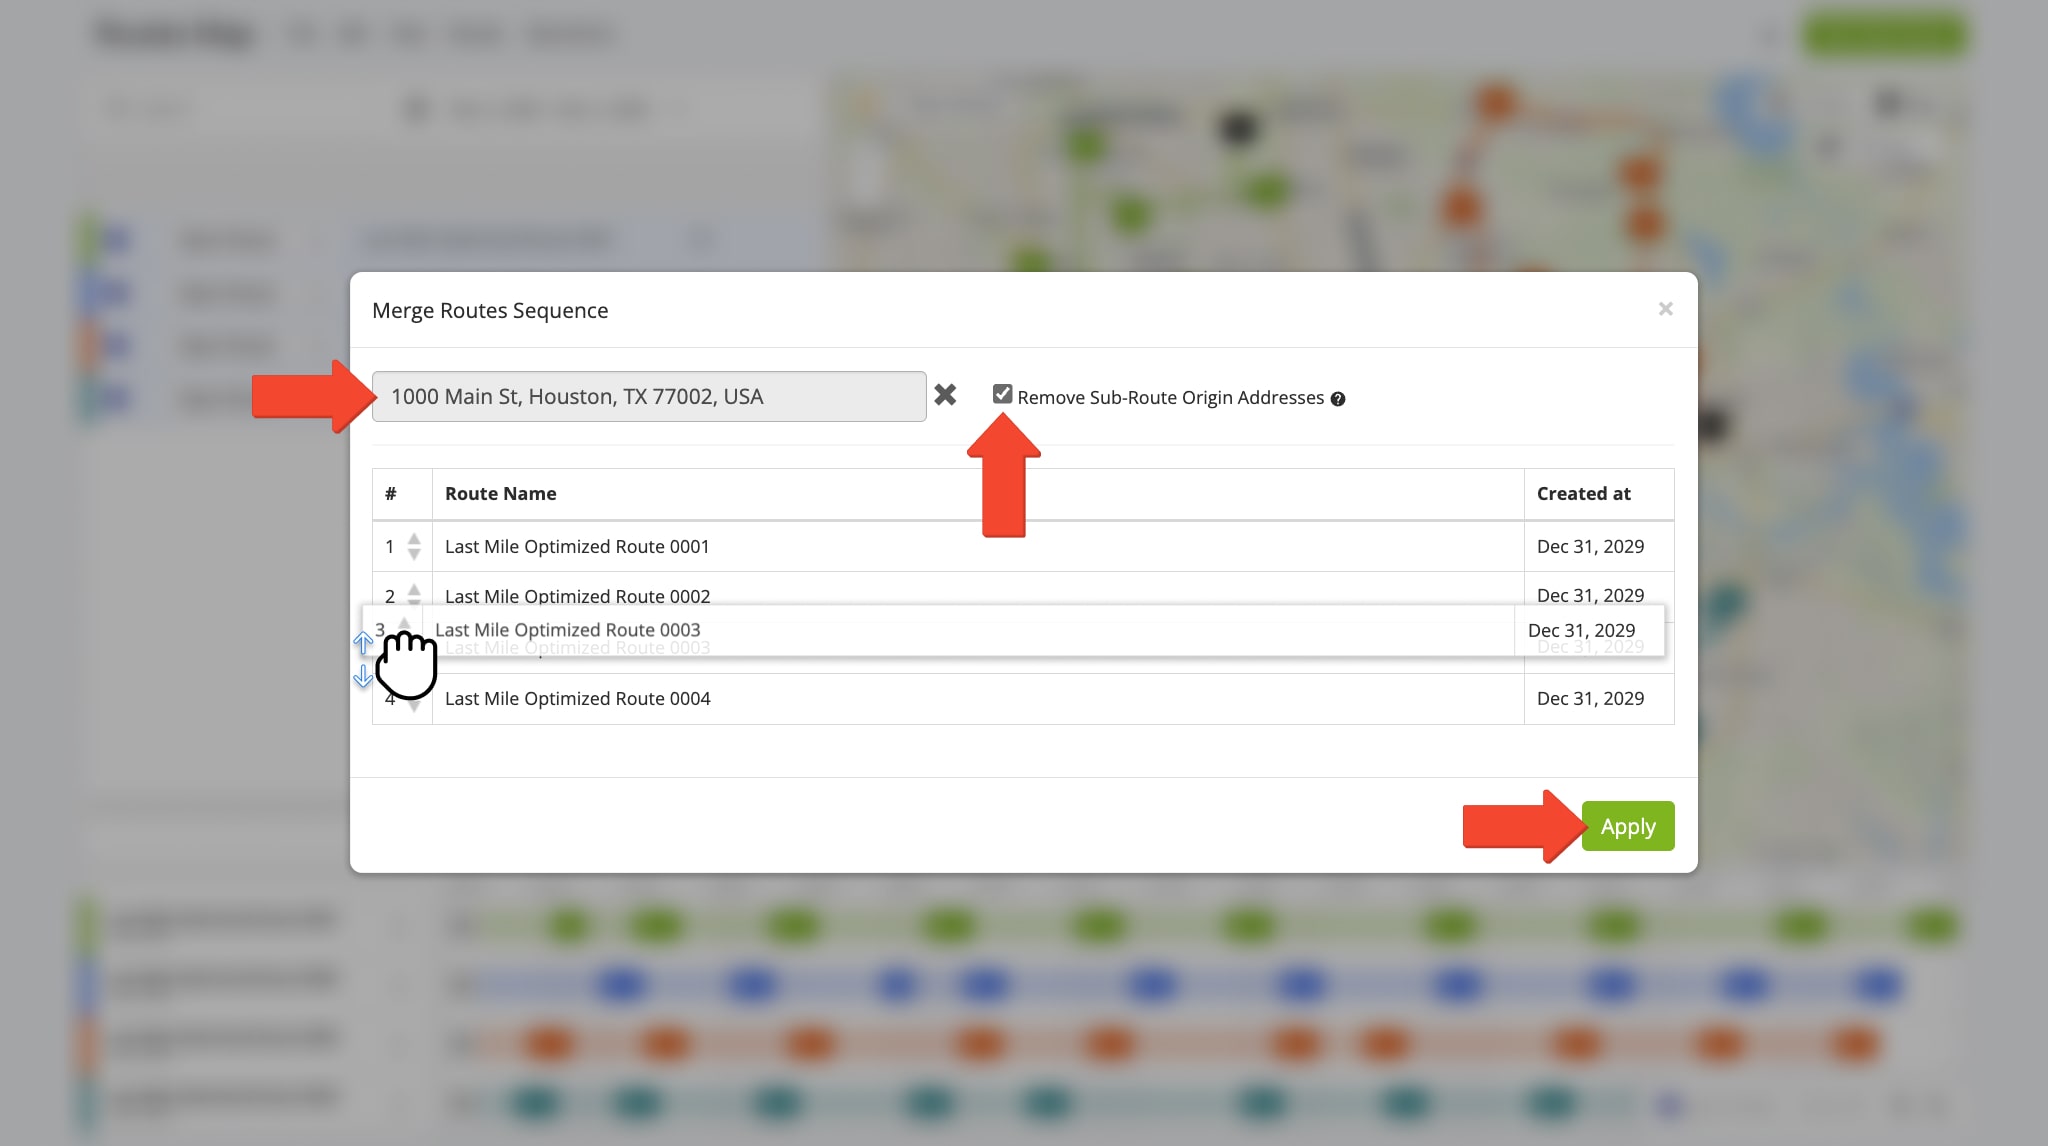The height and width of the screenshot is (1146, 2048).
Task: Clear the origin address using the X icon
Action: [945, 395]
